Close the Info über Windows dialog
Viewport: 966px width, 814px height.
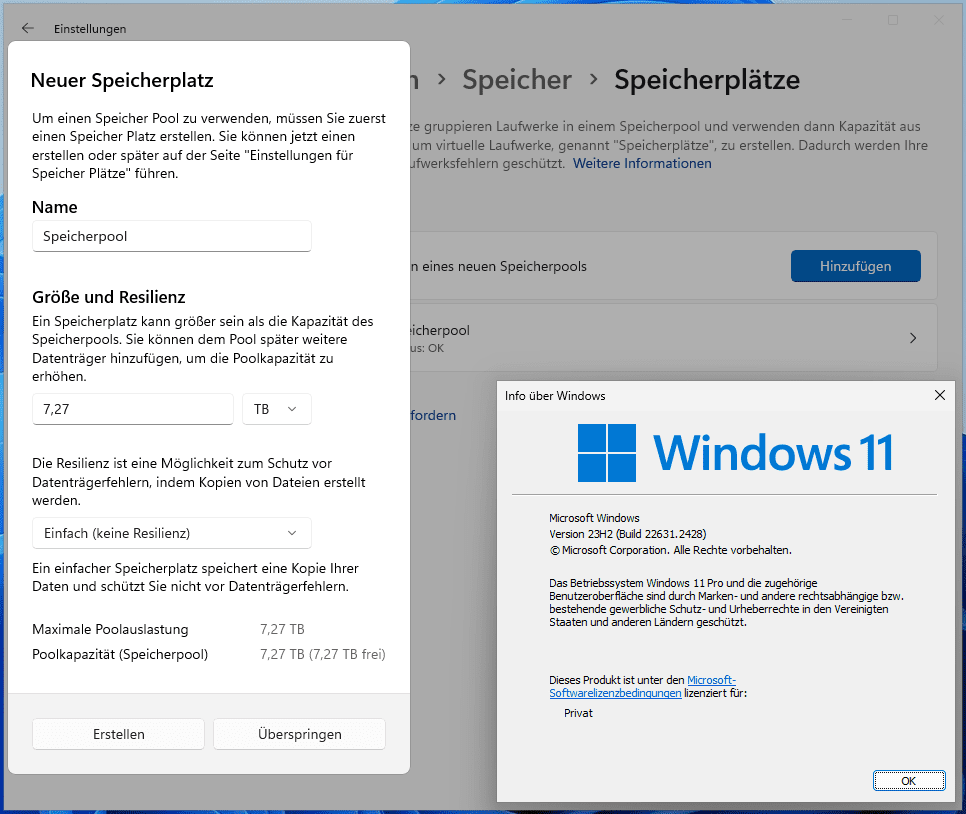point(940,395)
